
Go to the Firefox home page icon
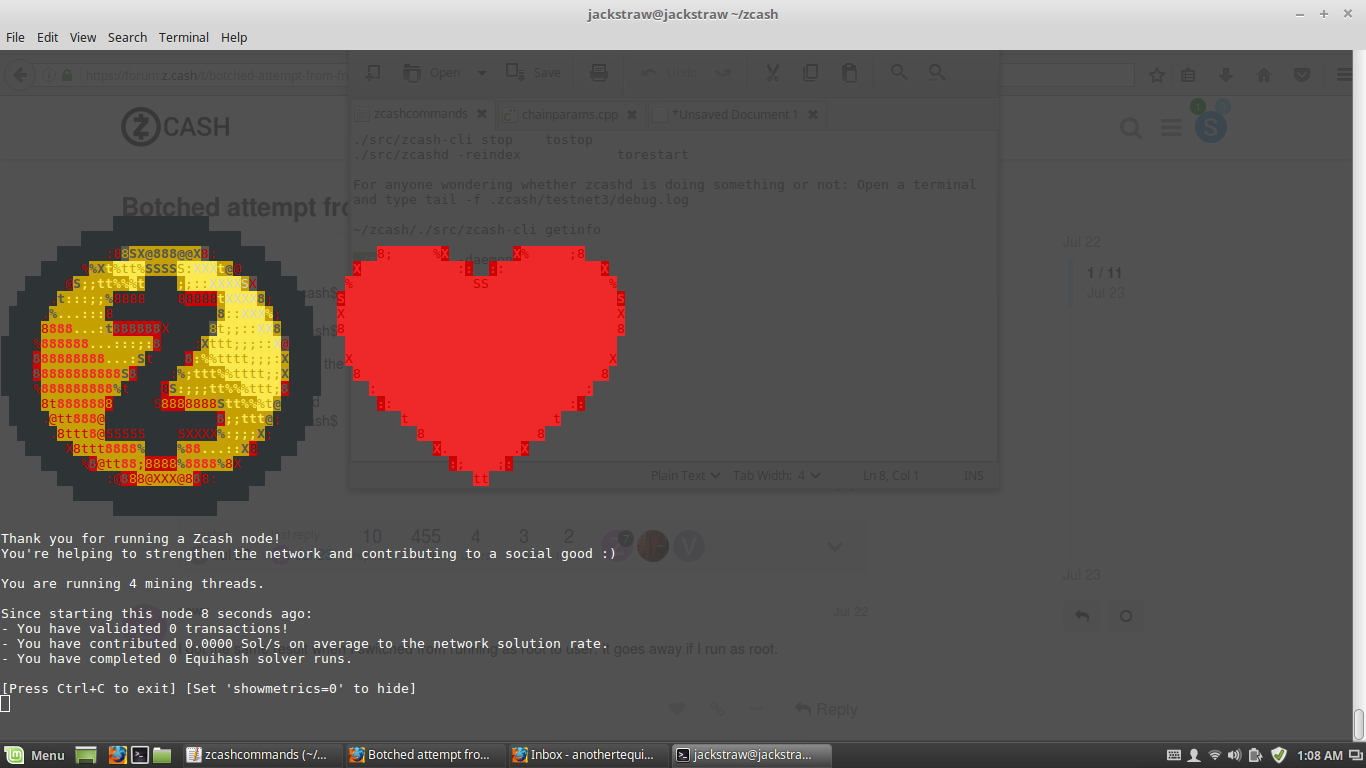tap(1264, 75)
